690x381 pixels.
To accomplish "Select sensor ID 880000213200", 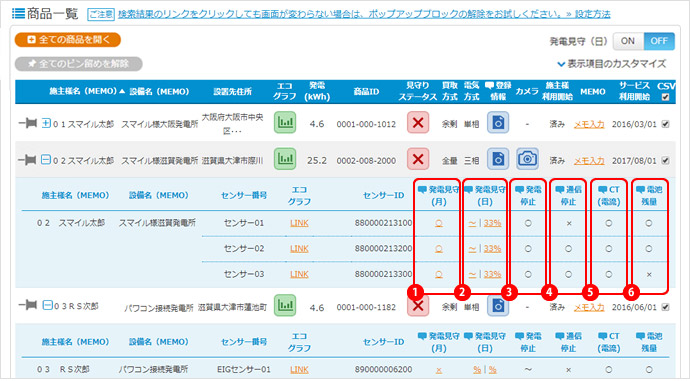I will coord(383,249).
